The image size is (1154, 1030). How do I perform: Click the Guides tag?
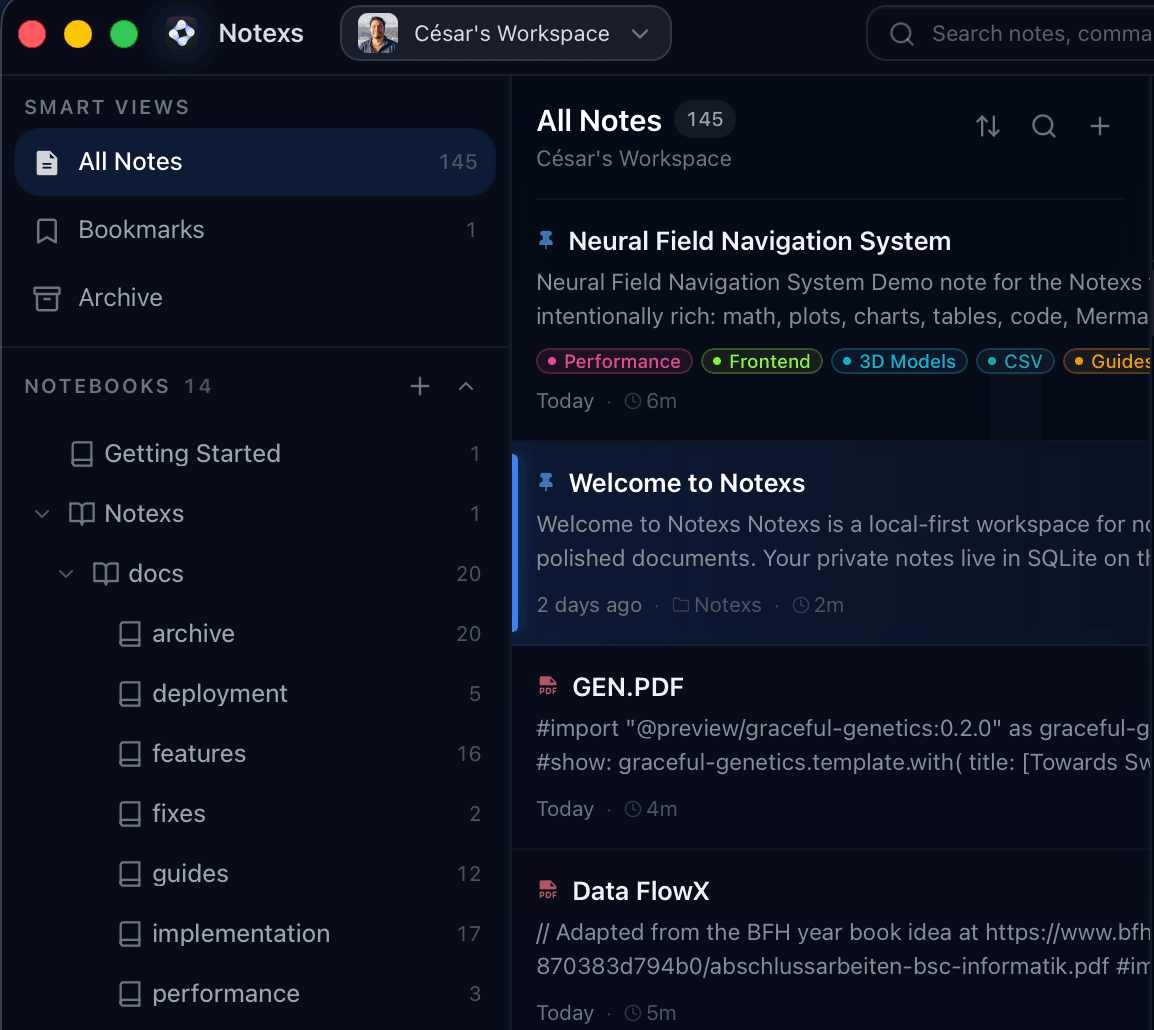click(x=1109, y=361)
